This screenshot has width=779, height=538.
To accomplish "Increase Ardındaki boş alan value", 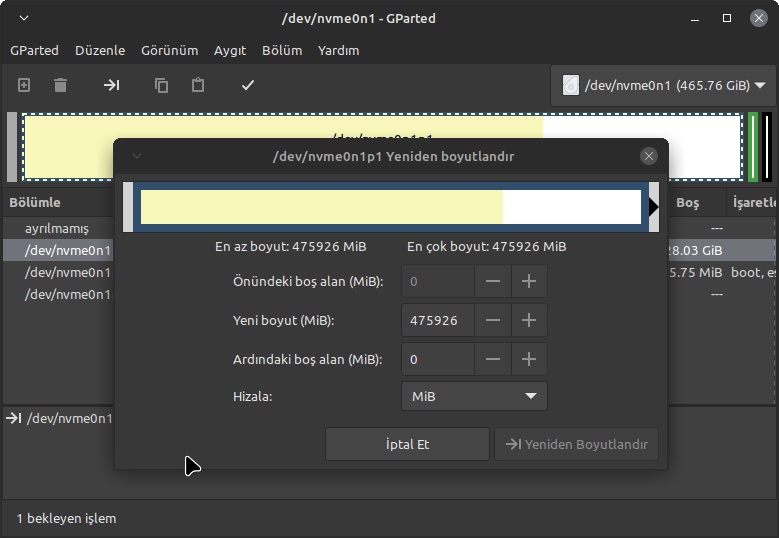I will tap(529, 359).
